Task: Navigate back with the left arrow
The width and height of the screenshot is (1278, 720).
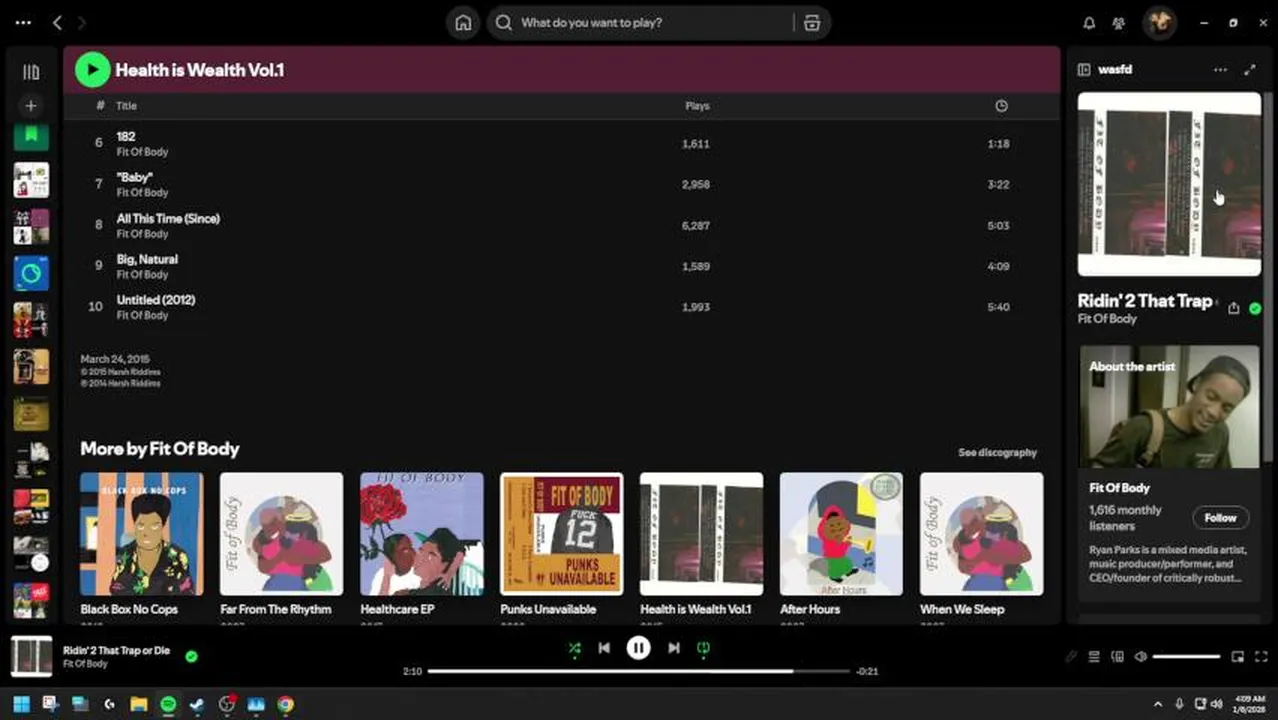Action: point(58,22)
